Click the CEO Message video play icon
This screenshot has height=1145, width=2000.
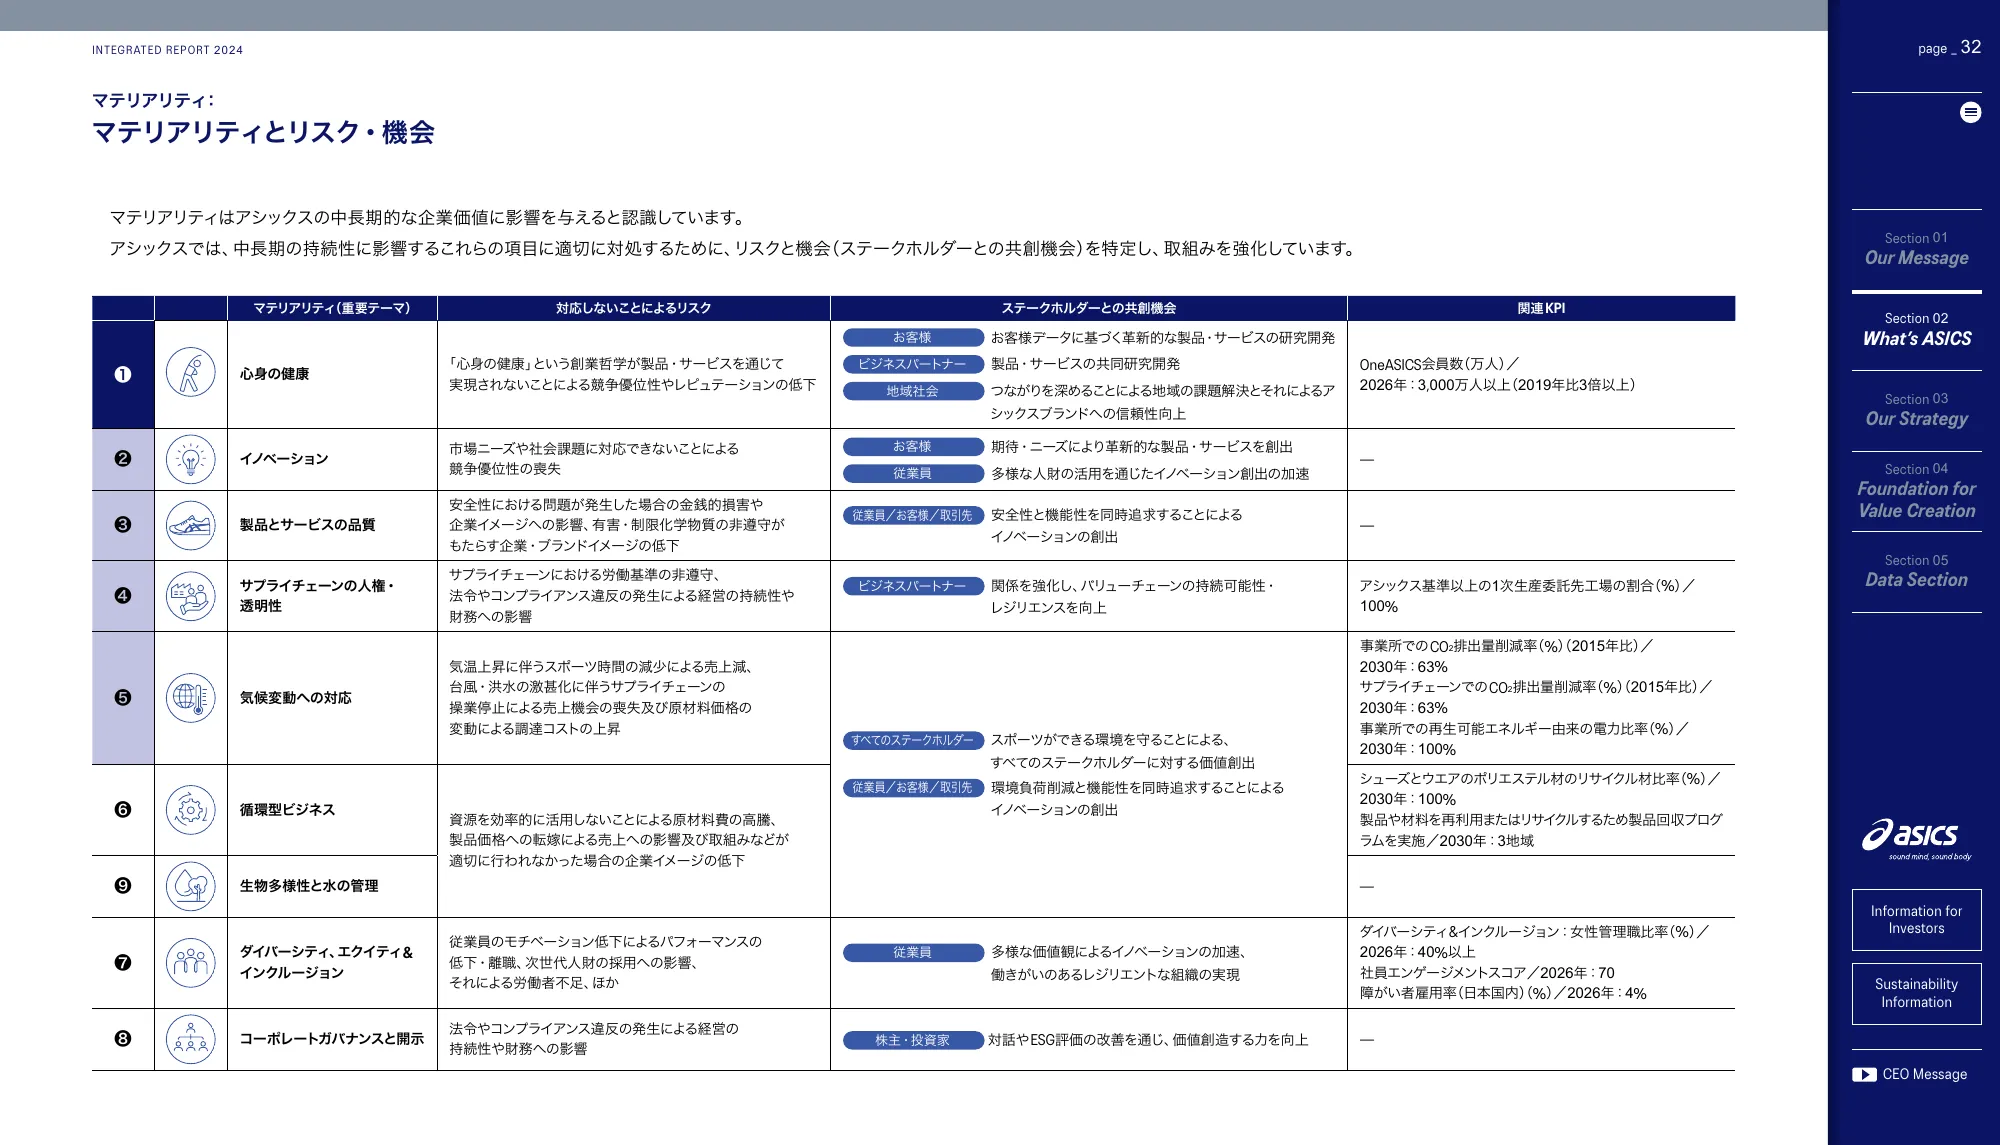(1864, 1074)
